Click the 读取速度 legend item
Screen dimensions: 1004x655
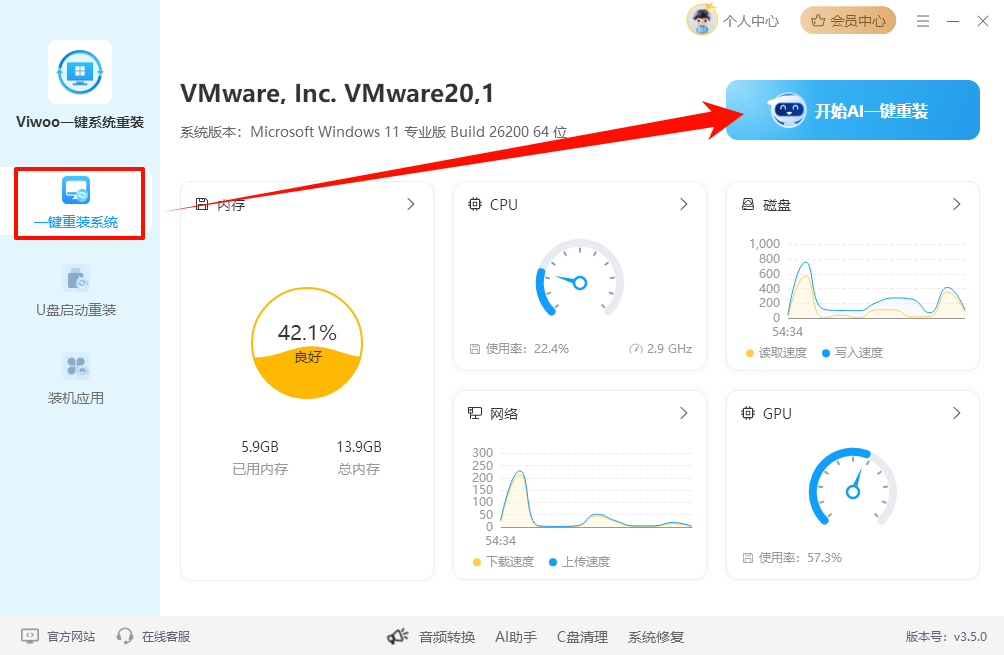[776, 353]
